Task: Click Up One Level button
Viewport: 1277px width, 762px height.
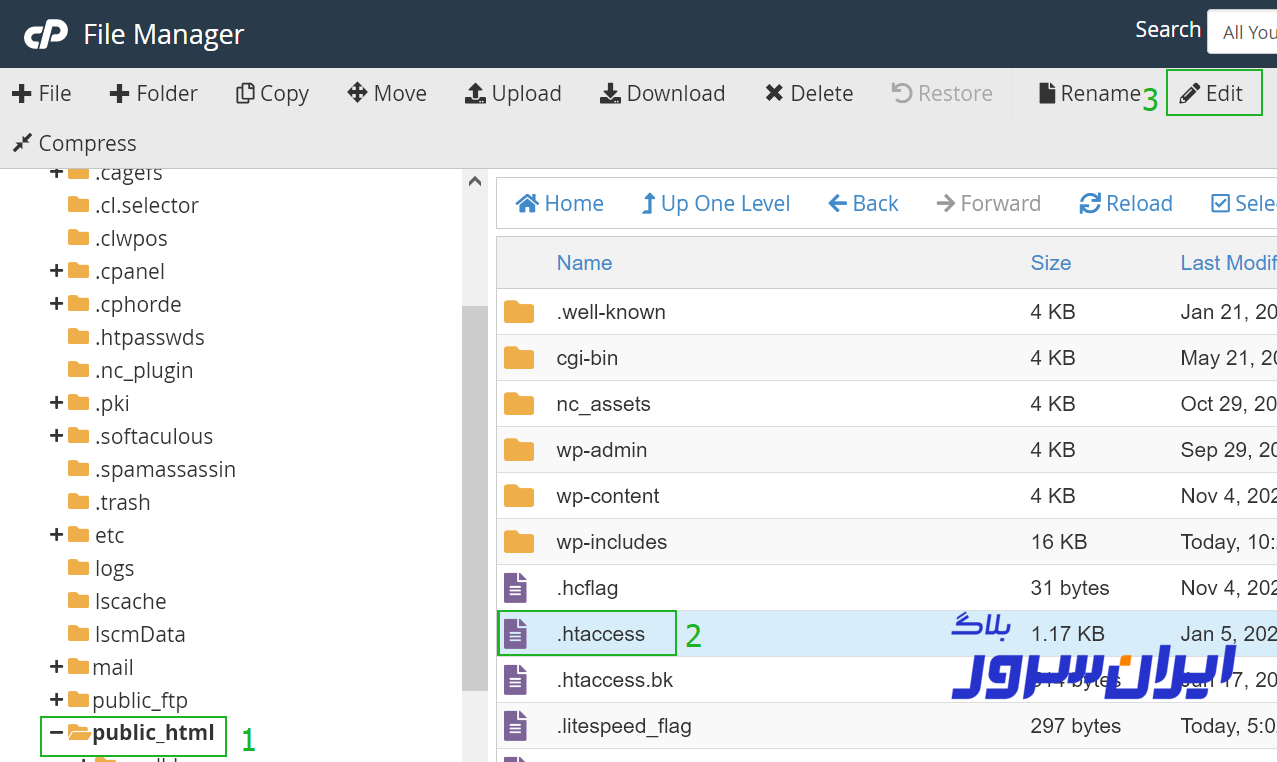Action: [x=715, y=204]
